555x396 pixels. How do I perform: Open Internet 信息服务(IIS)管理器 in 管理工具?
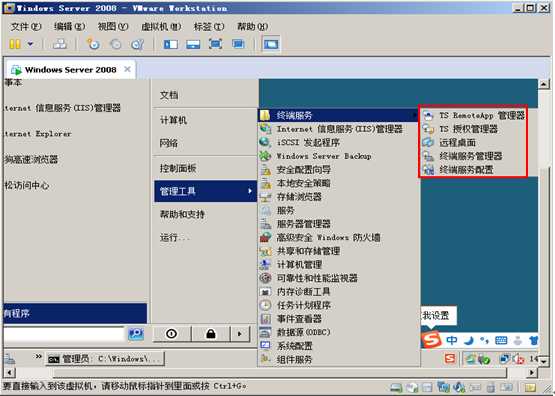339,129
